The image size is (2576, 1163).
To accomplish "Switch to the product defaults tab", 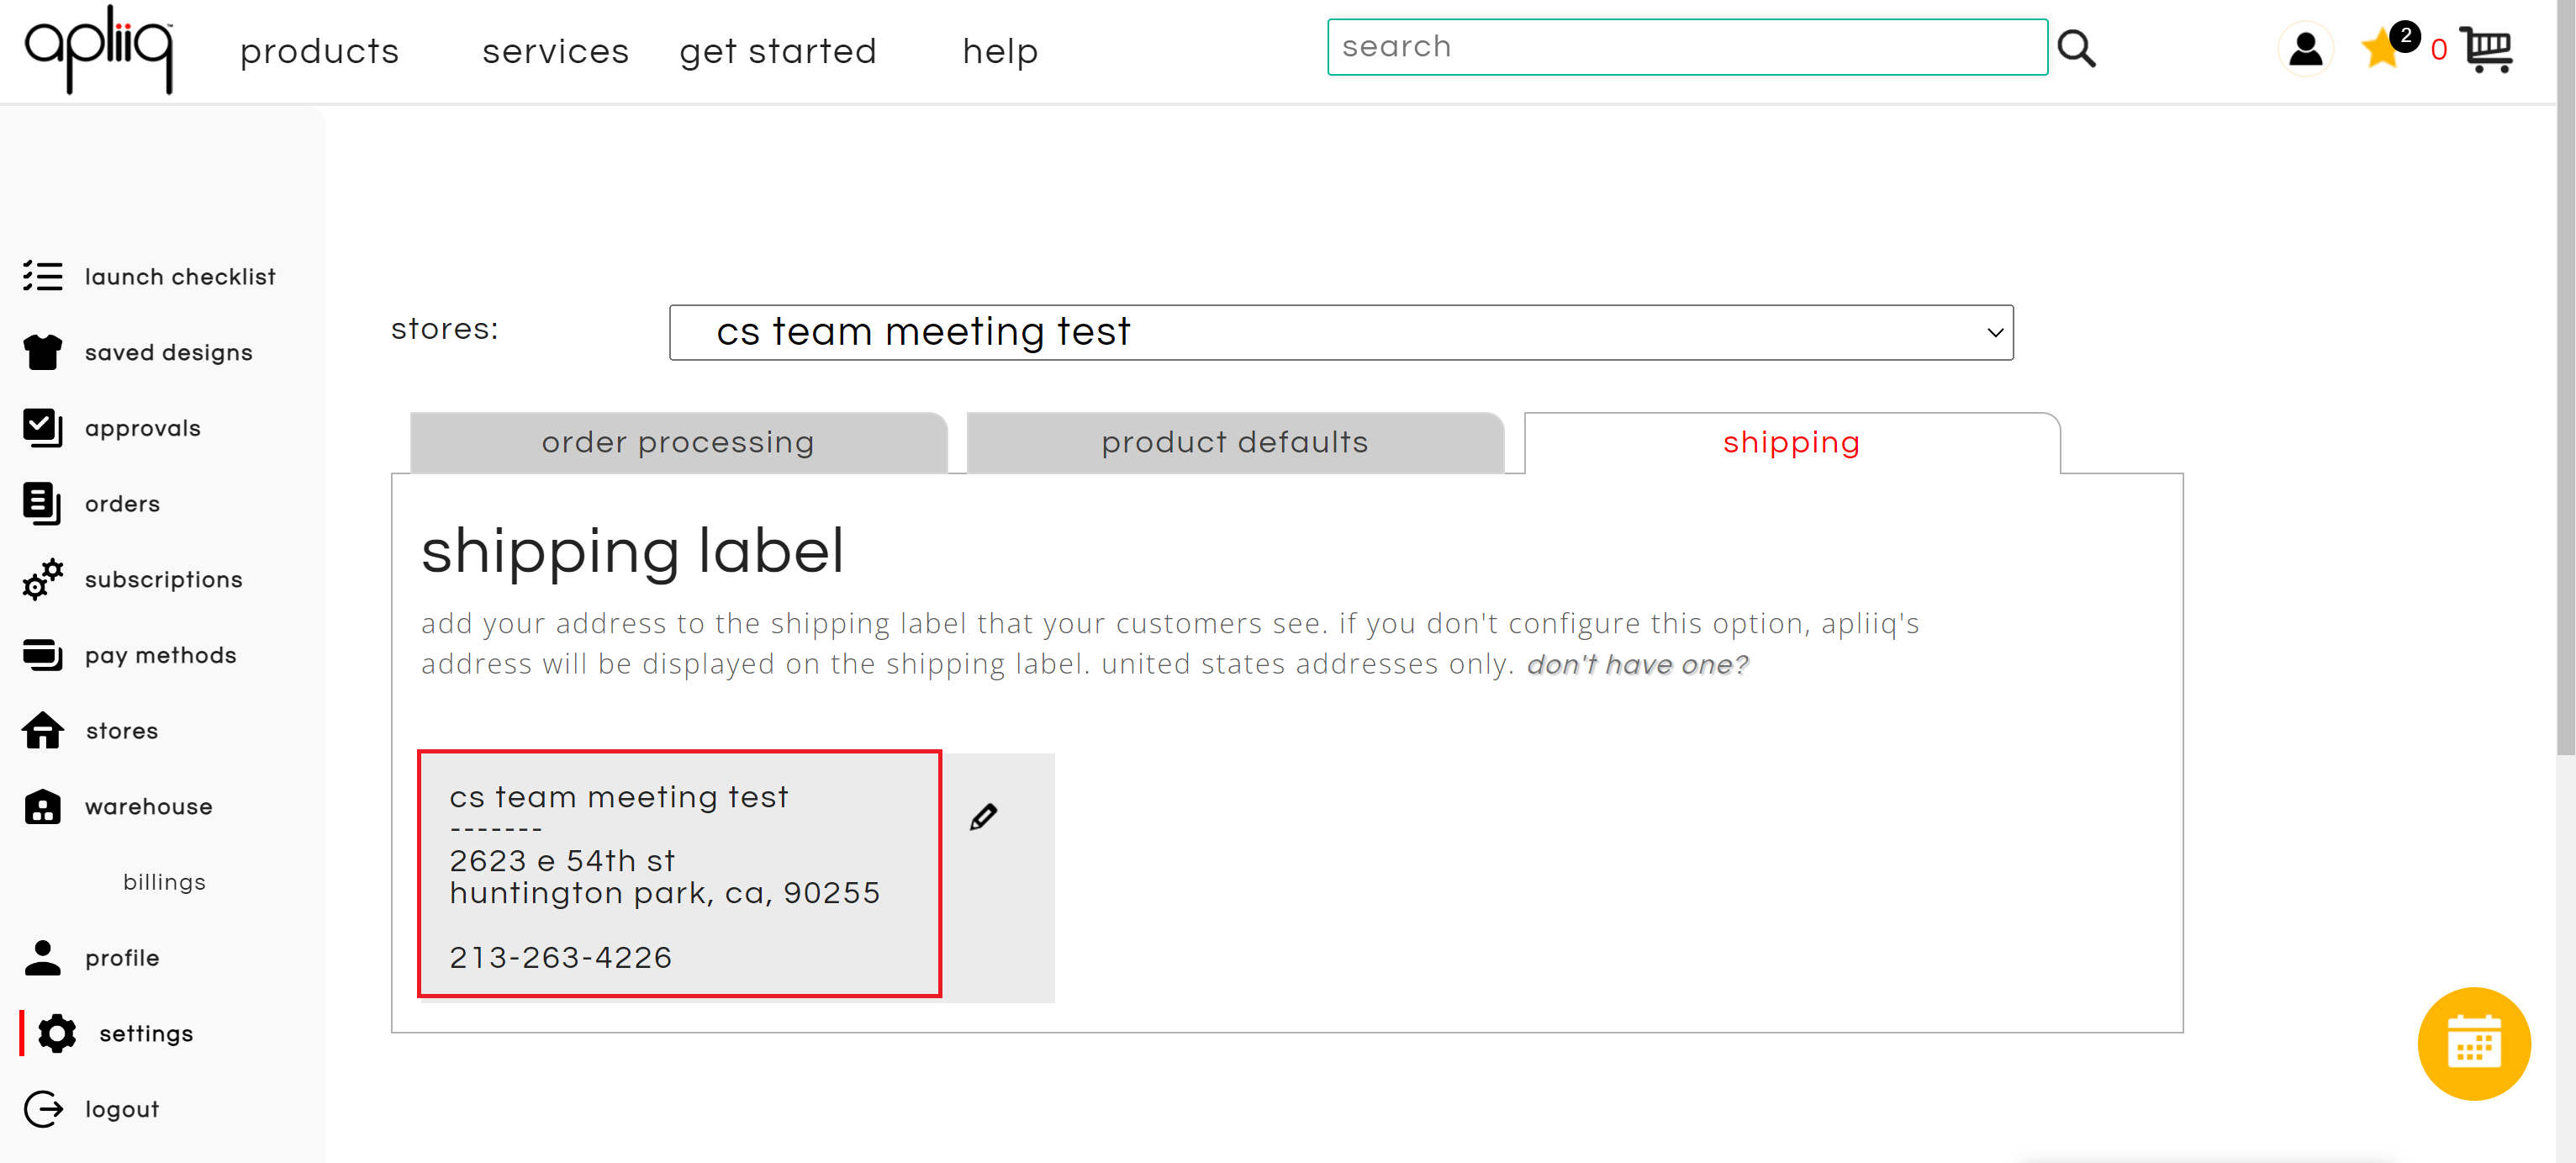I will 1234,442.
